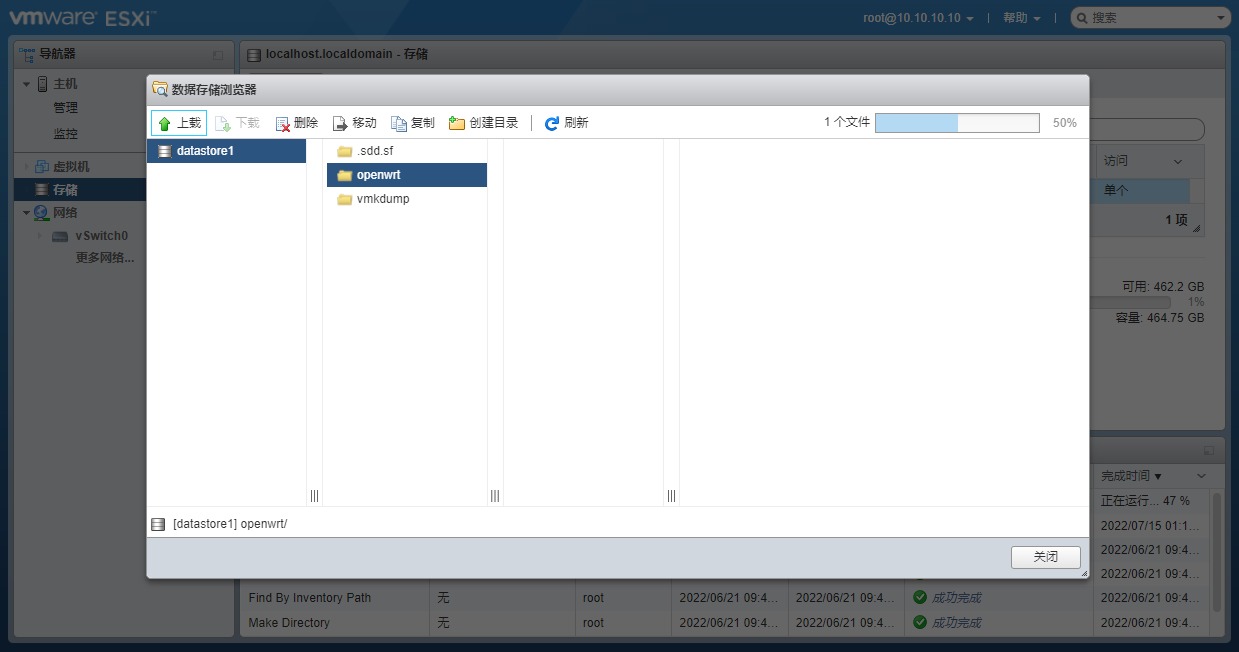Select 网络 in the navigator
The width and height of the screenshot is (1239, 652).
tap(65, 213)
